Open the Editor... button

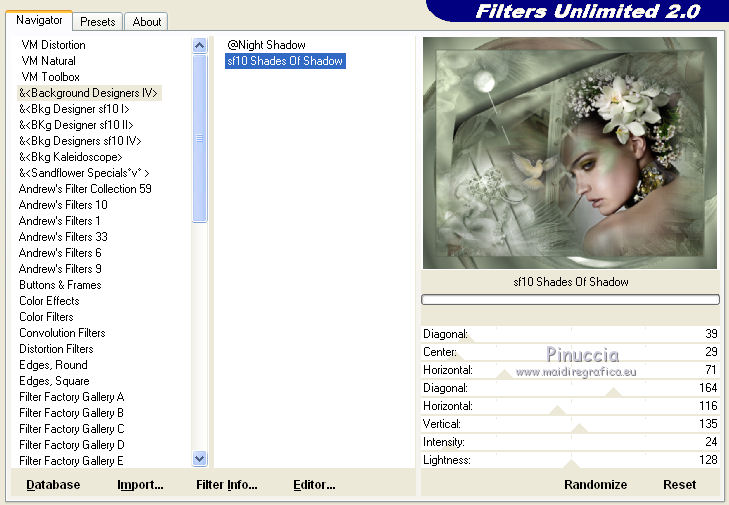(x=314, y=485)
